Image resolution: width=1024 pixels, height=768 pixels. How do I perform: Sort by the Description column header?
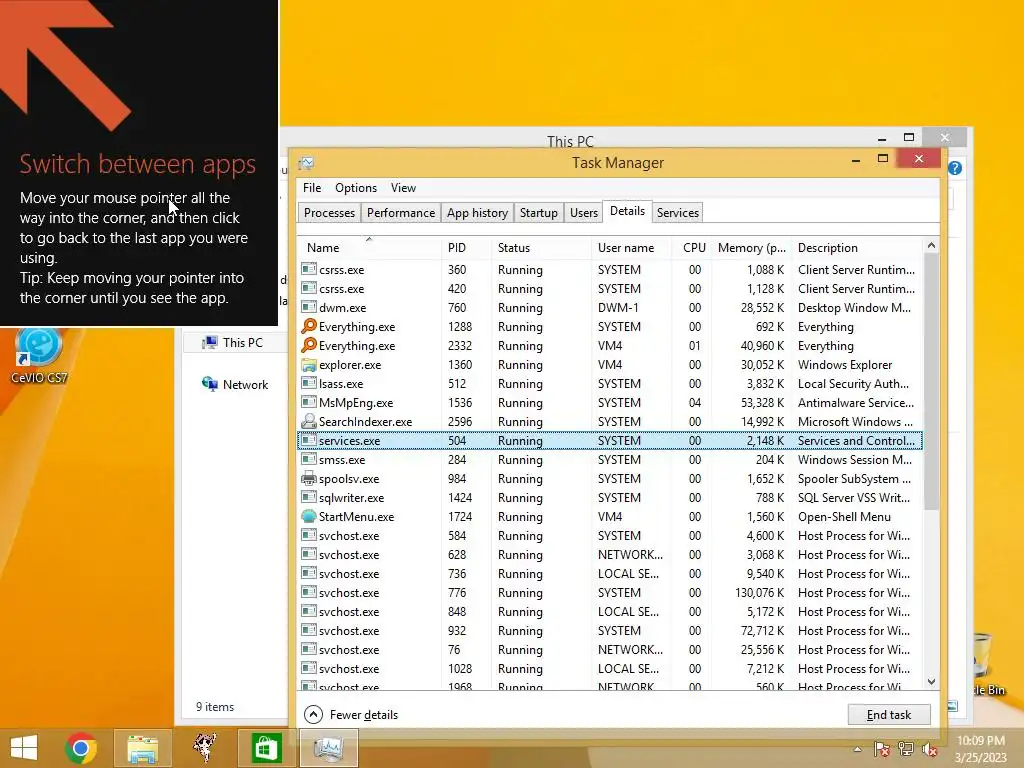(x=857, y=248)
